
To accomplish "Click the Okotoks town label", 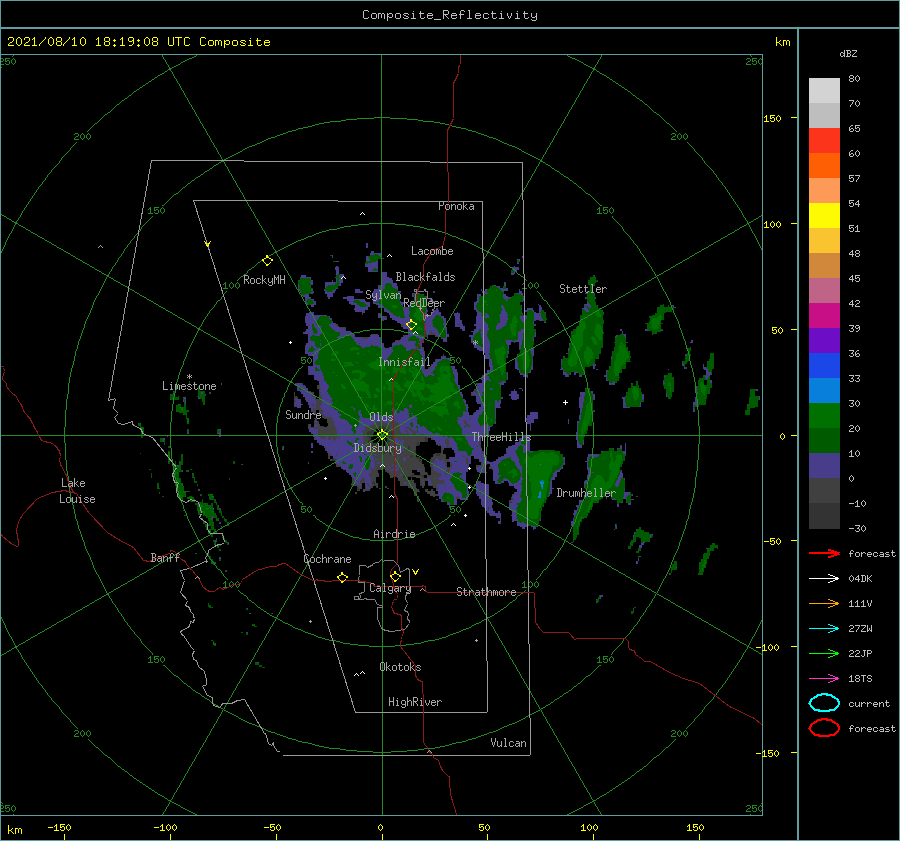I will 400,666.
